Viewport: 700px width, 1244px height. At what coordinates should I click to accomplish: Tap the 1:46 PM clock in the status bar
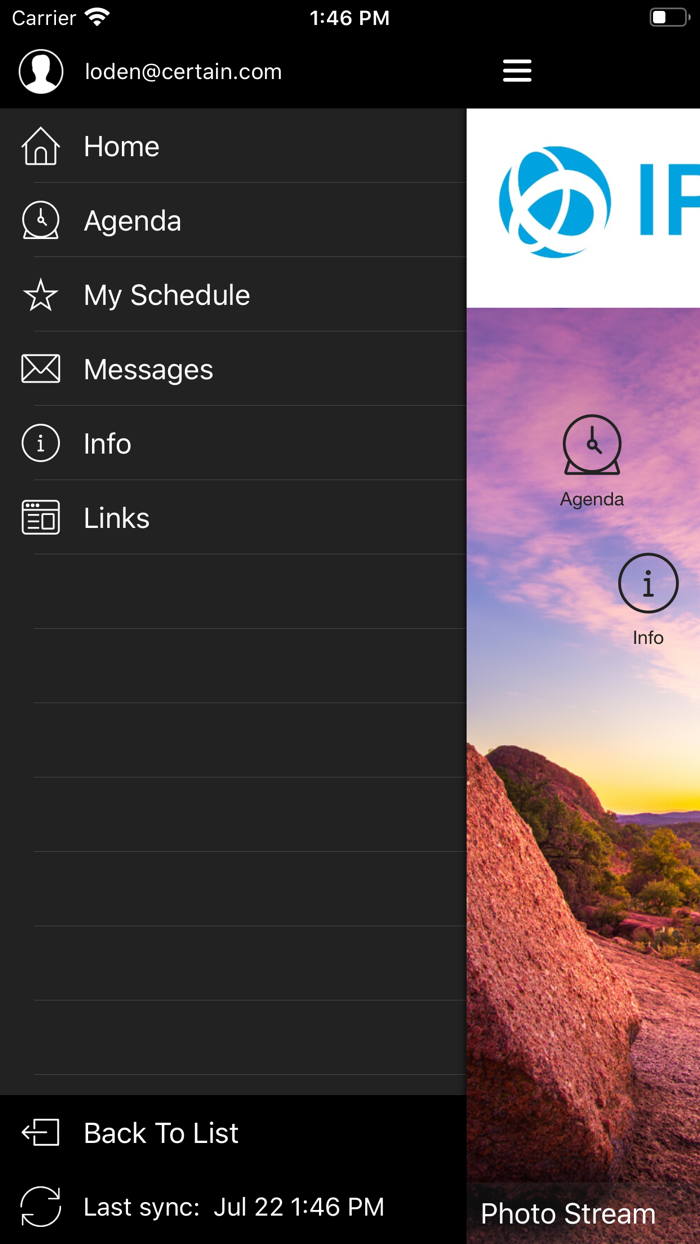tap(350, 18)
